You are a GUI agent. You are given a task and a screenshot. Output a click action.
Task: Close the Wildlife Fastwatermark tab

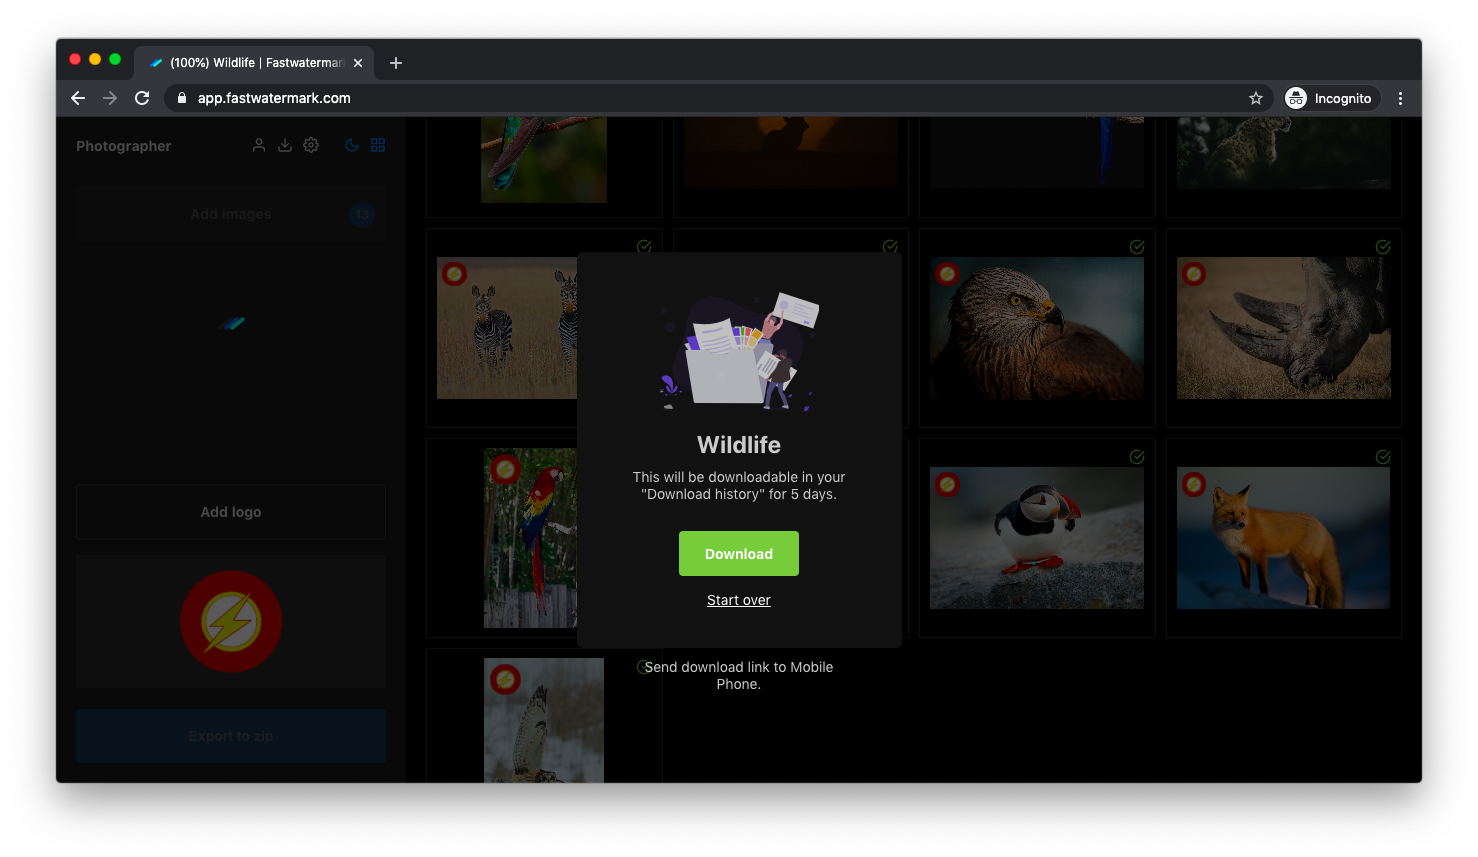point(358,63)
